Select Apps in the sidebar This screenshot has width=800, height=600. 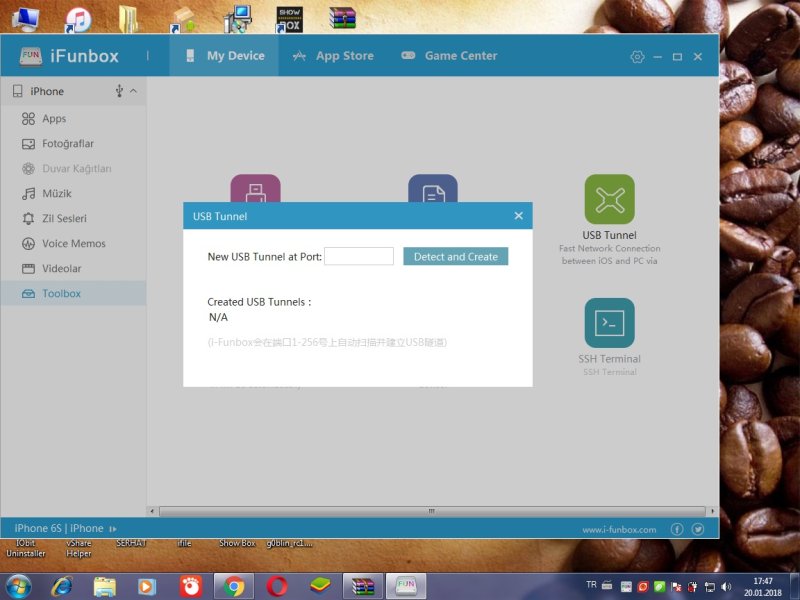pos(54,119)
